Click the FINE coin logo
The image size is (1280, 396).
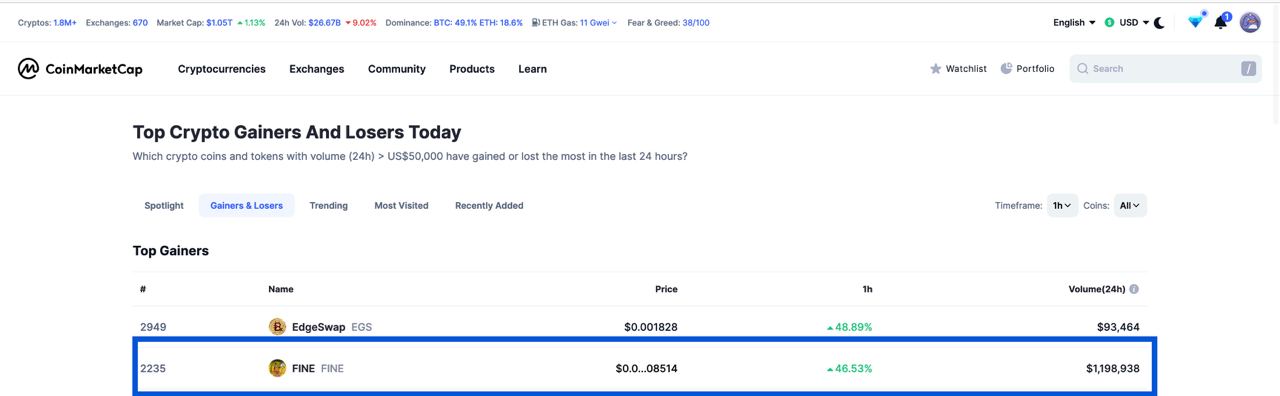point(277,368)
